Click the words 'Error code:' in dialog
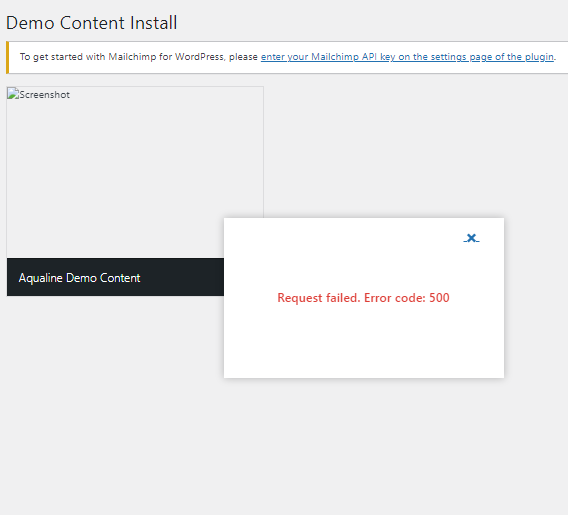 (x=395, y=298)
